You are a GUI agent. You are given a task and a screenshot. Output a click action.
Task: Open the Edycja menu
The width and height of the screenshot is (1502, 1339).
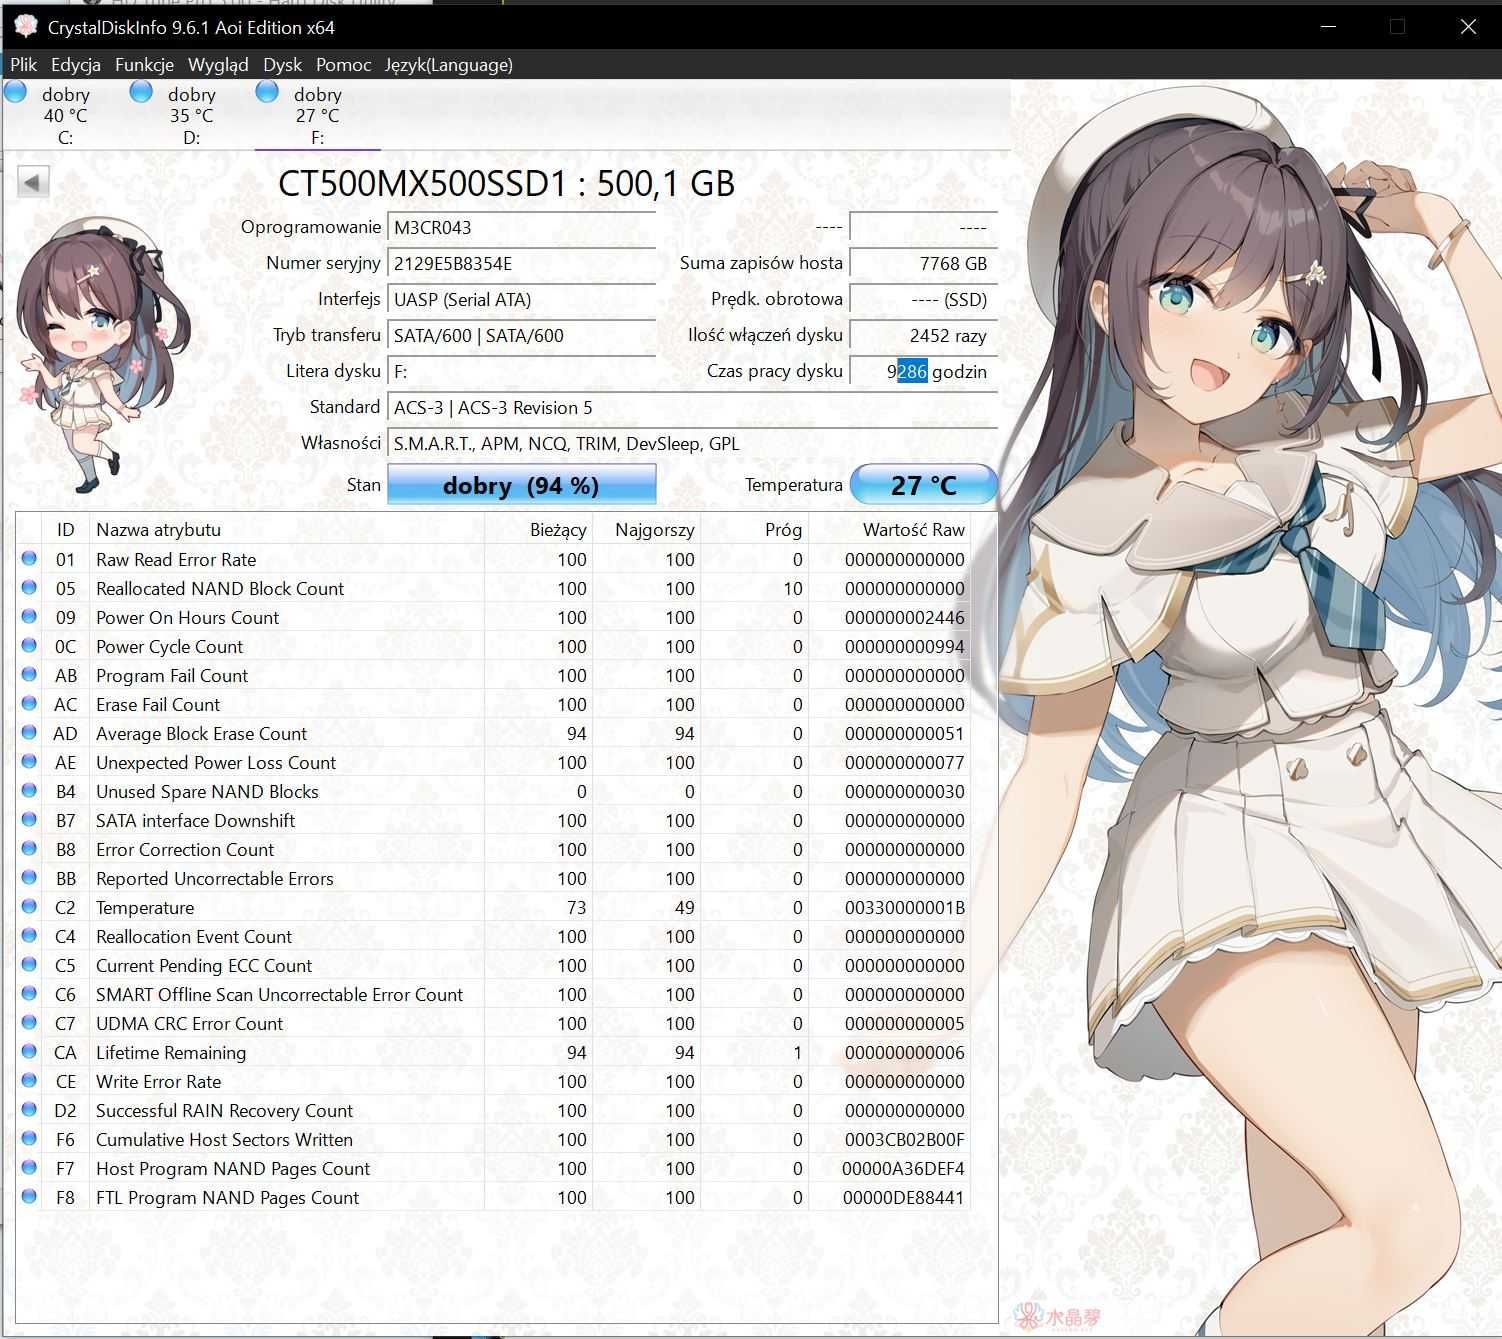[x=76, y=65]
